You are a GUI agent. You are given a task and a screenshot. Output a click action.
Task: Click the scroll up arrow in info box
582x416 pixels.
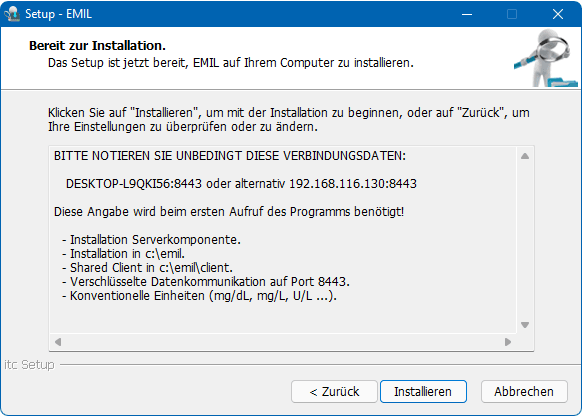pos(525,156)
